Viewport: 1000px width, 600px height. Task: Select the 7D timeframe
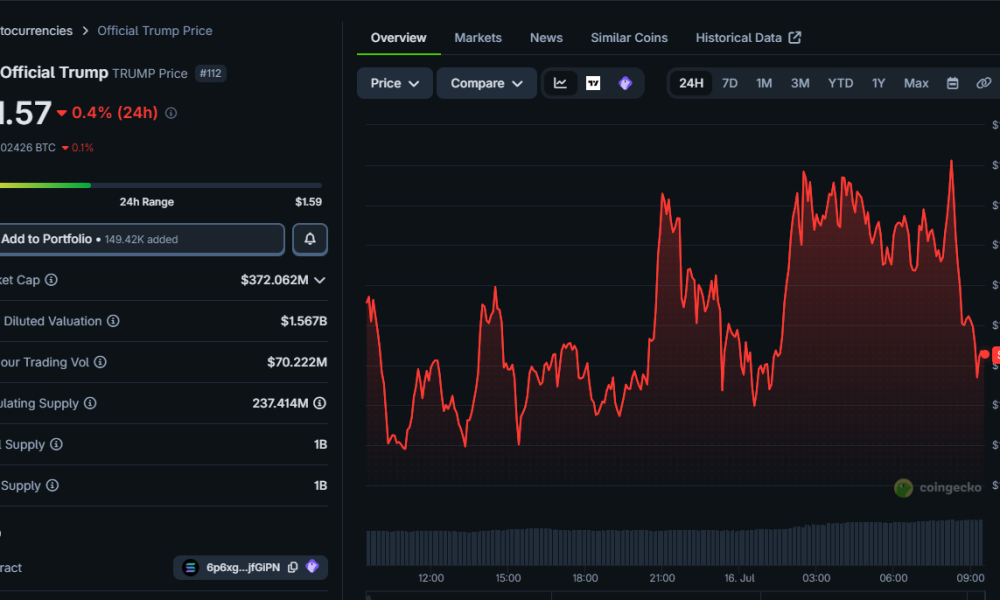coord(730,84)
